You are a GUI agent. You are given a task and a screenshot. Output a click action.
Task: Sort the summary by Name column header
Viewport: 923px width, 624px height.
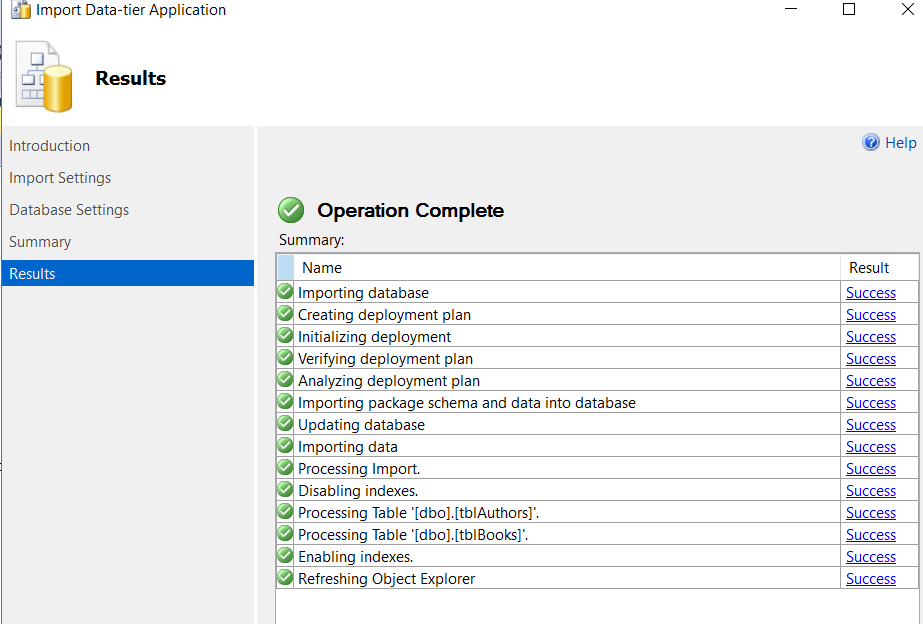tap(322, 268)
